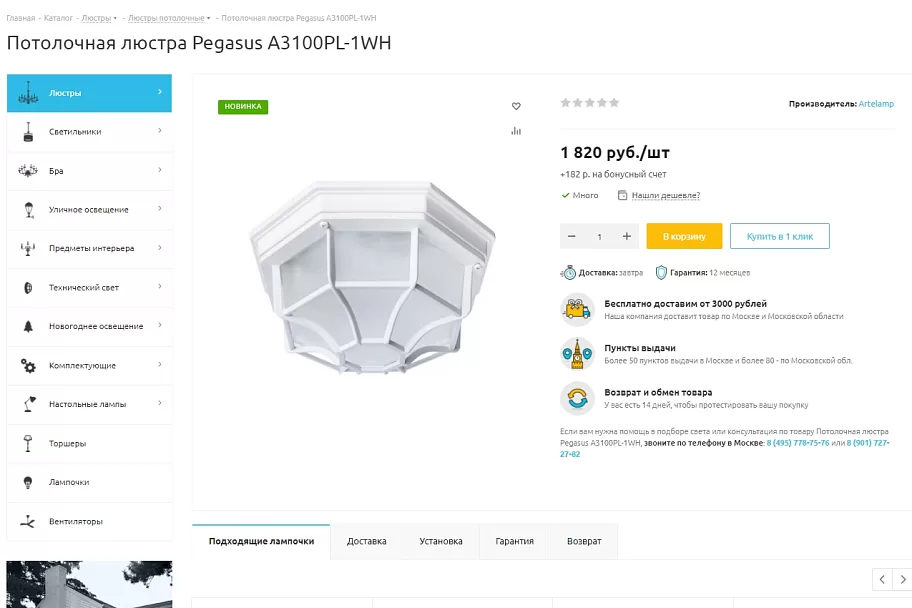Select the Лампочки bulb icon

click(28, 482)
